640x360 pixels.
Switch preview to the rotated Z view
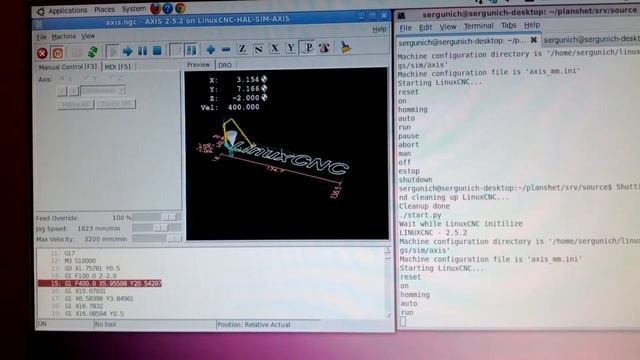pyautogui.click(x=258, y=49)
